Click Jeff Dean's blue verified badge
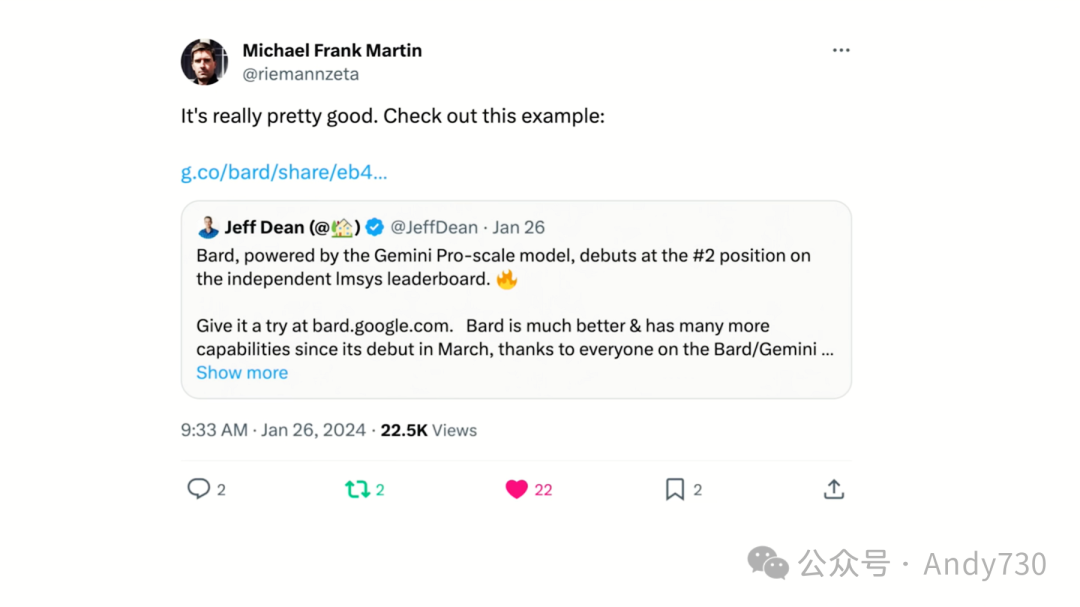This screenshot has height=607, width=1080. pos(374,227)
